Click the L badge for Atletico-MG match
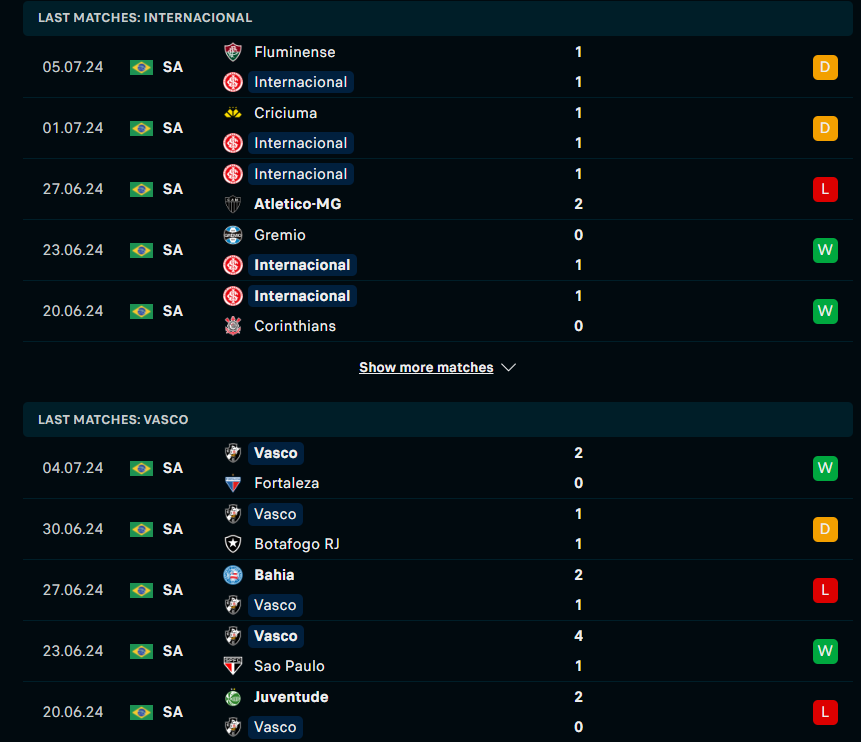The width and height of the screenshot is (861, 742). pos(825,189)
